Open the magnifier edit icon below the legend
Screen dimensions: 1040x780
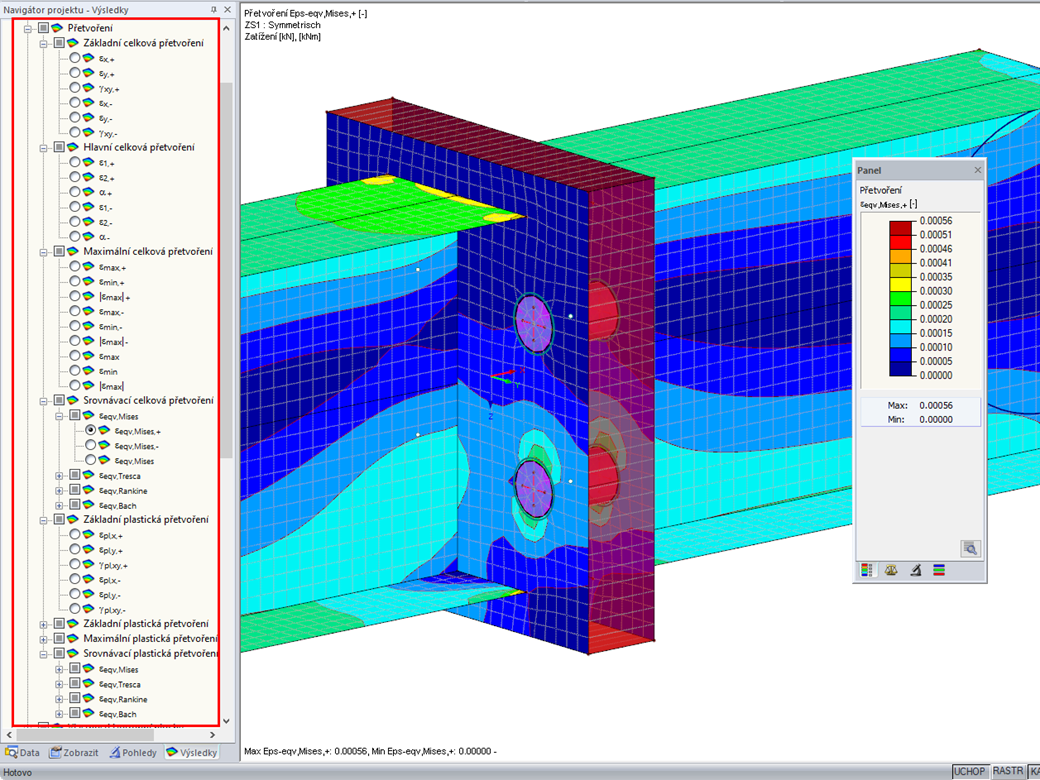pyautogui.click(x=971, y=549)
